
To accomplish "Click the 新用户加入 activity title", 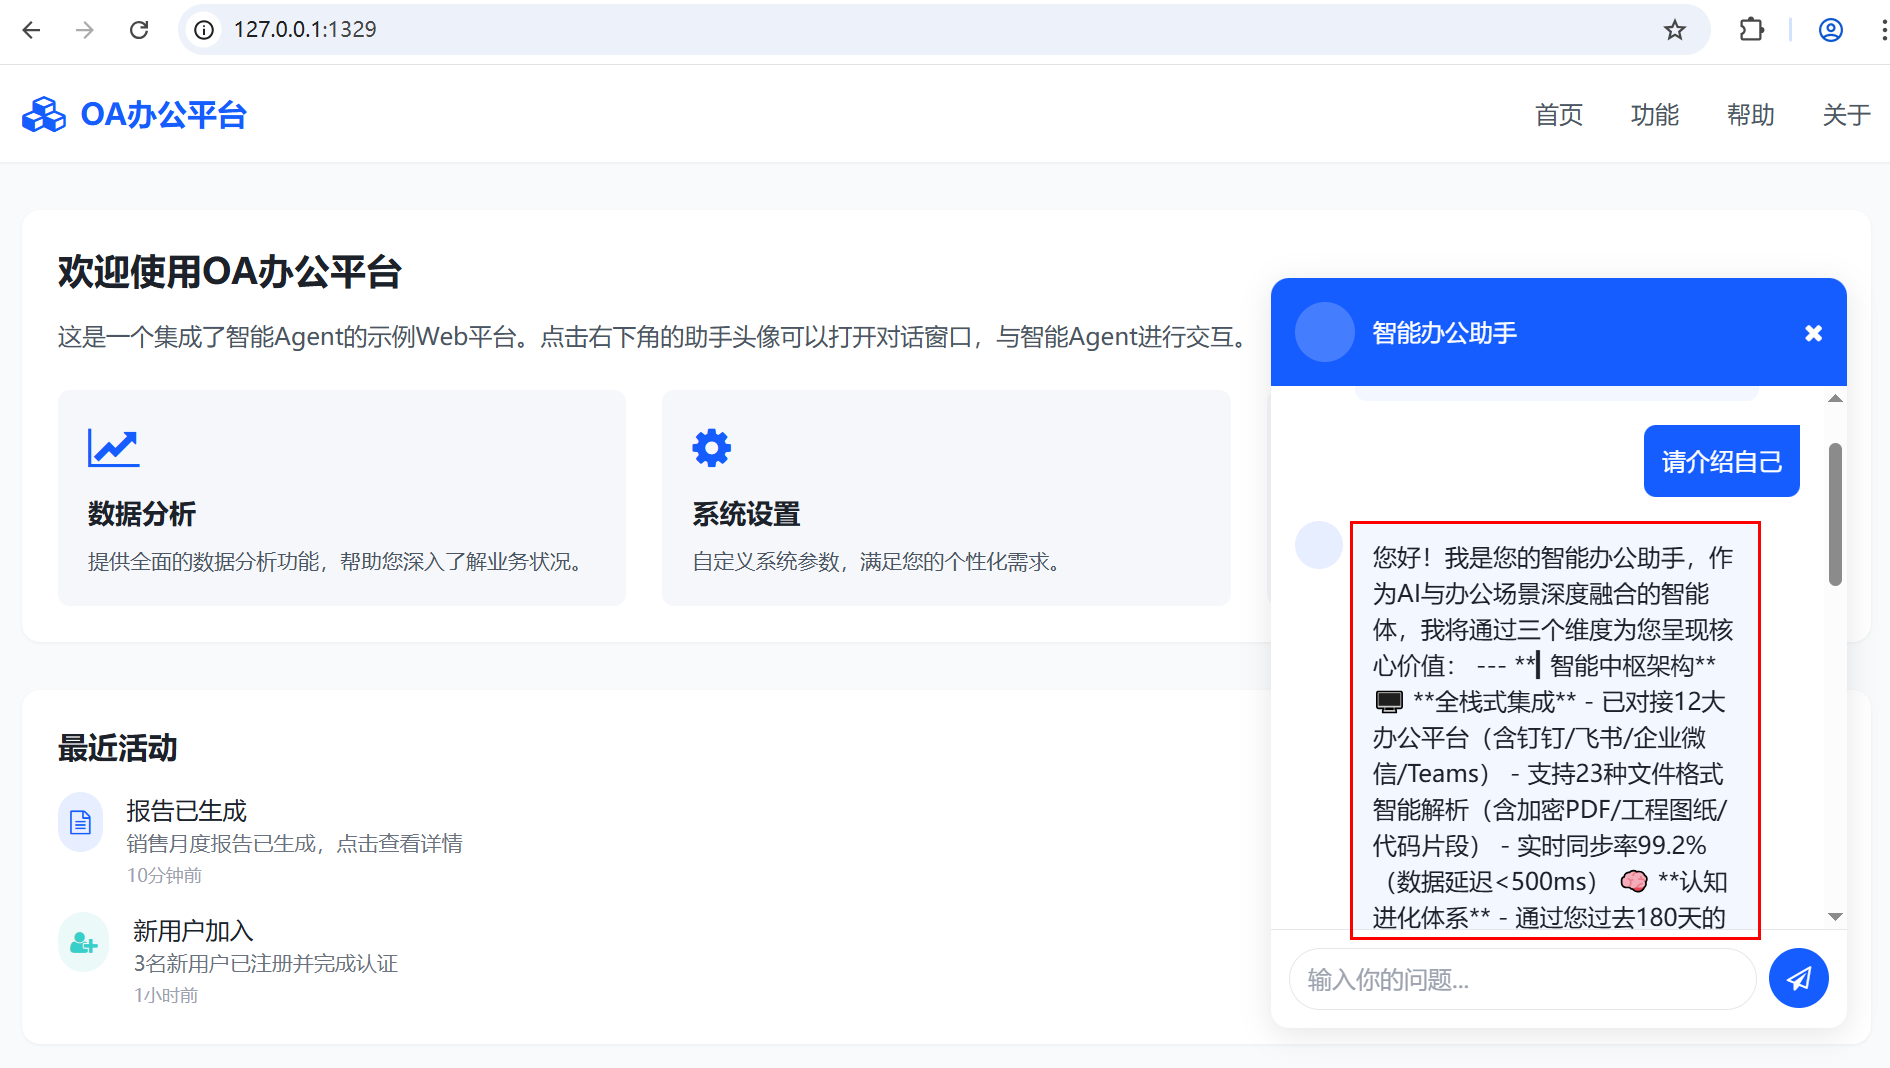I will pyautogui.click(x=193, y=930).
